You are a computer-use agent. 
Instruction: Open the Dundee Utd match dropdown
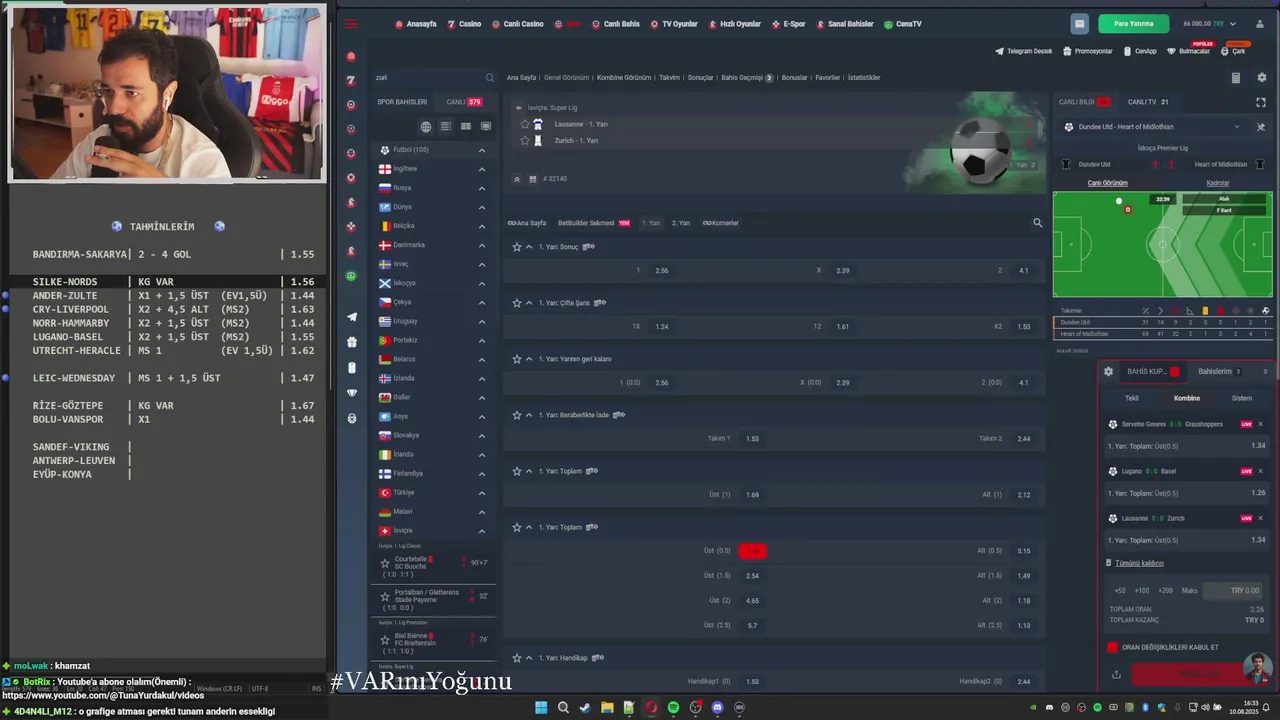click(x=1237, y=127)
